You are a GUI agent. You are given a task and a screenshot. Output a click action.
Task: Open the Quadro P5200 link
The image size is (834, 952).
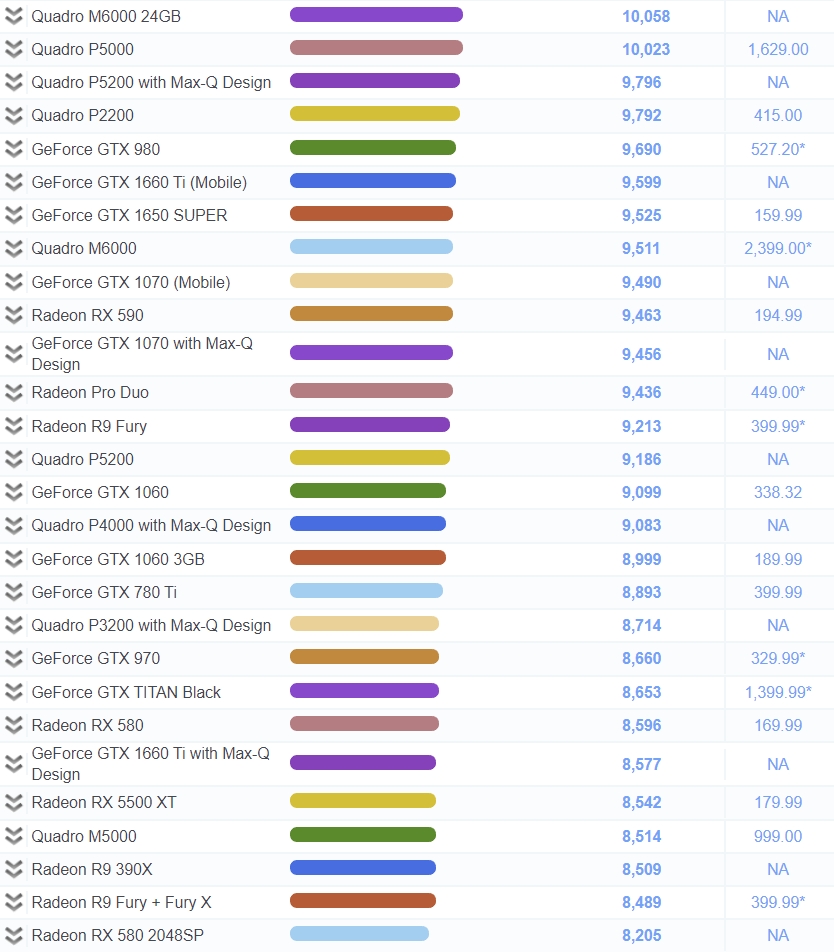pos(83,459)
